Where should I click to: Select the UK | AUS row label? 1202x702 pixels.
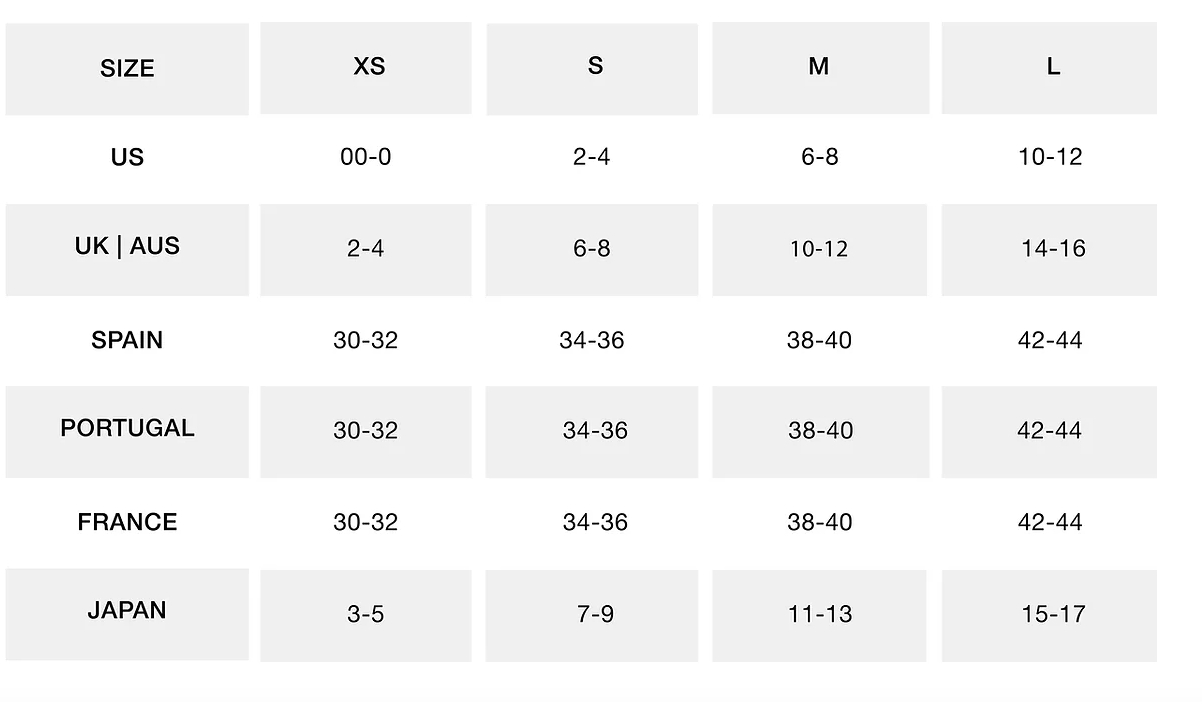(127, 249)
